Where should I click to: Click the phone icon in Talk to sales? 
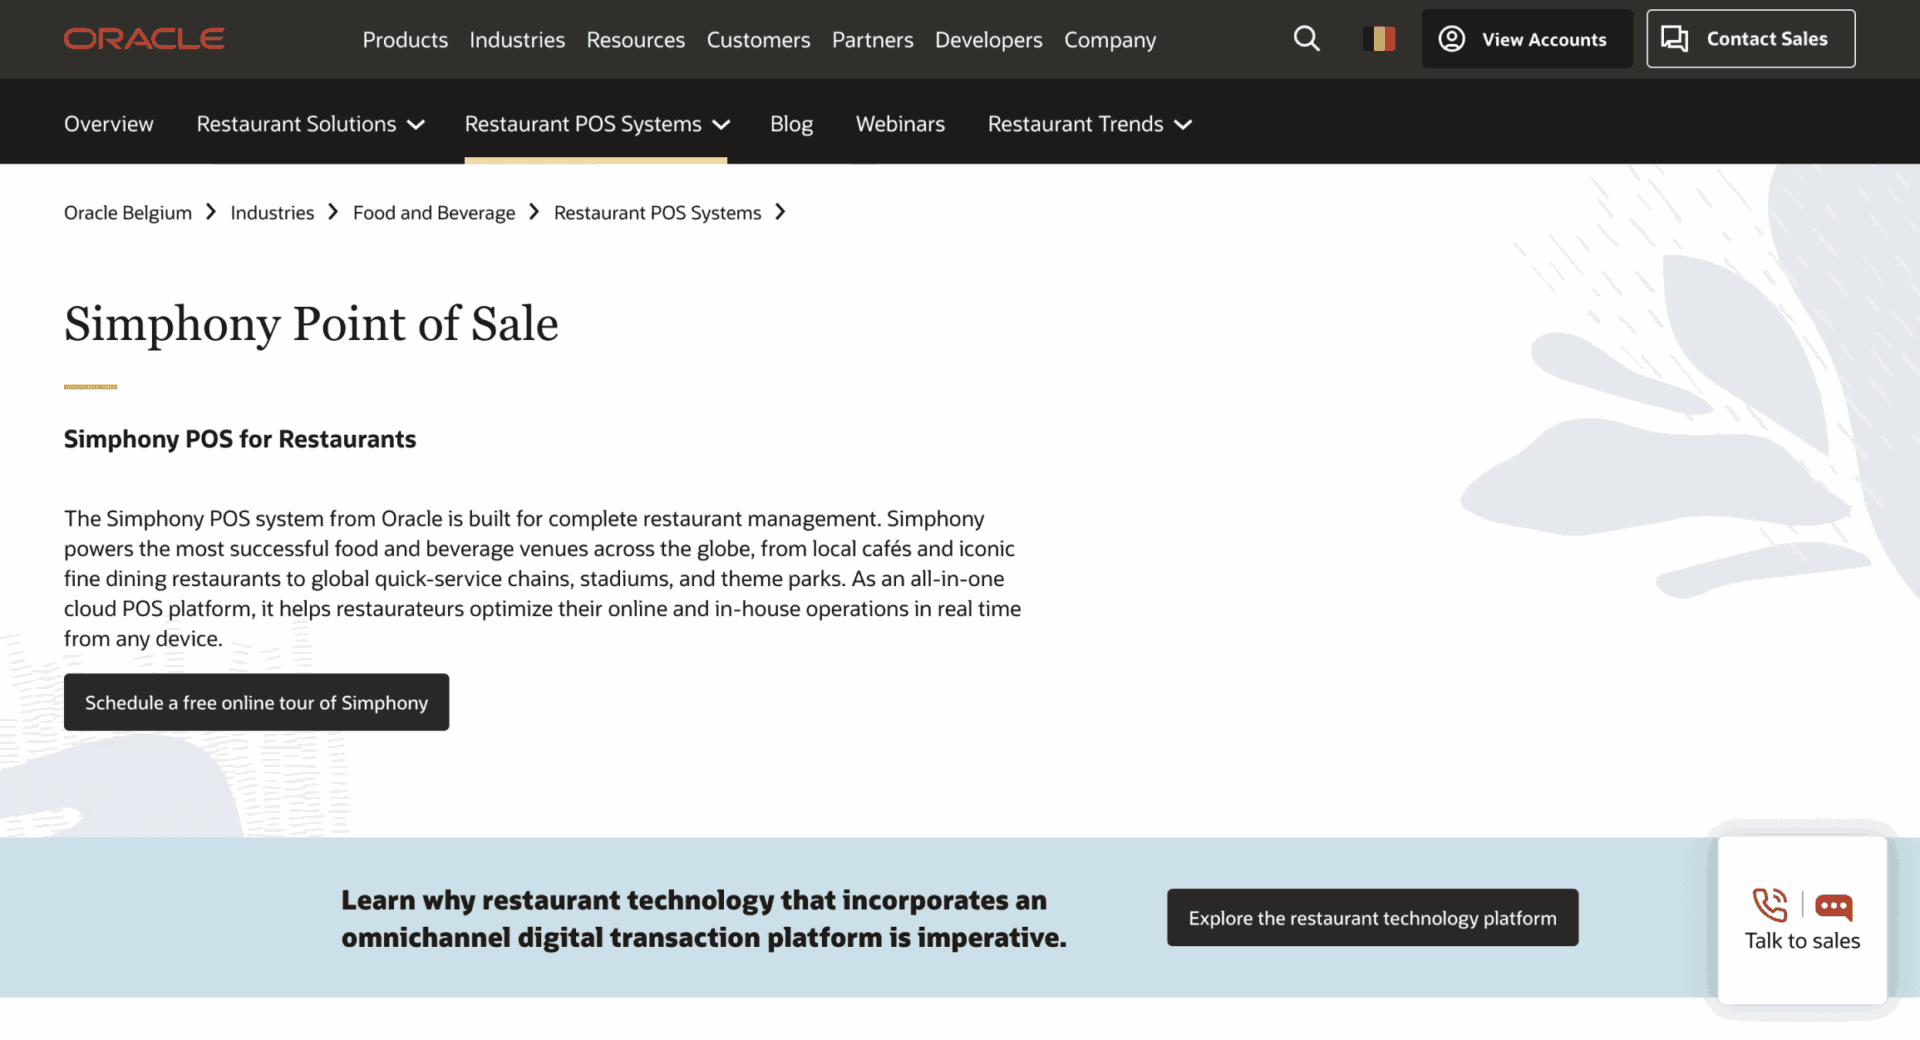[1769, 905]
